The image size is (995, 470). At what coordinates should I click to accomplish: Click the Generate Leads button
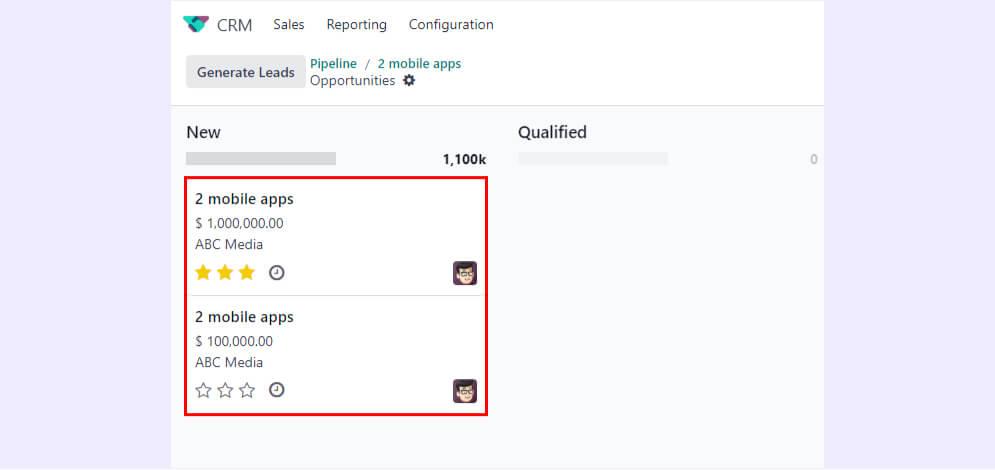(246, 72)
